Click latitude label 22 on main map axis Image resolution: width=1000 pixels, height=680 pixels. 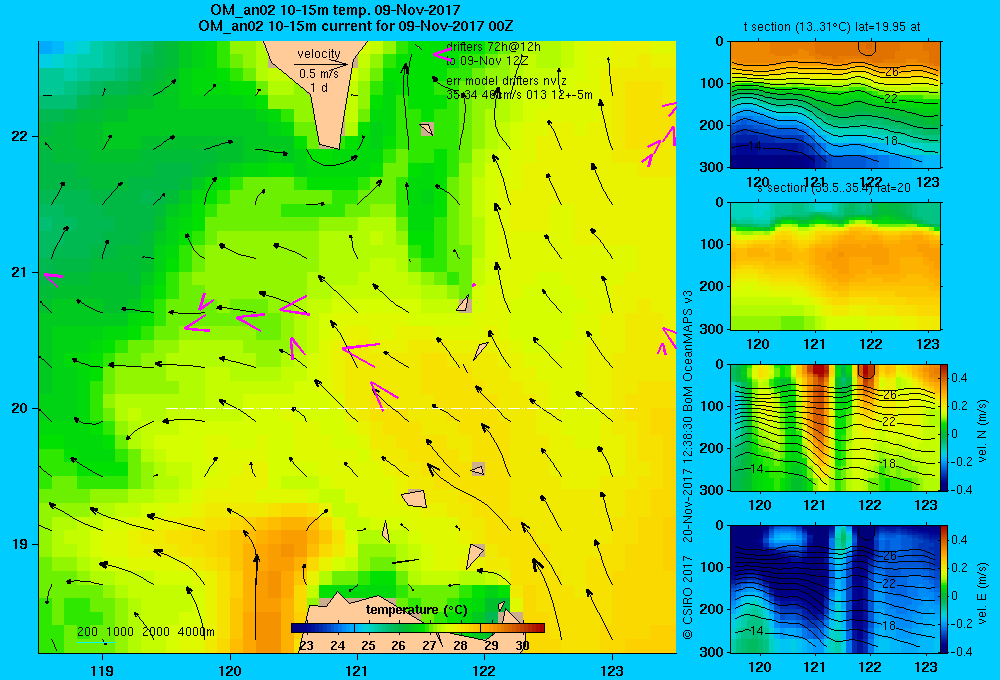[x=19, y=137]
